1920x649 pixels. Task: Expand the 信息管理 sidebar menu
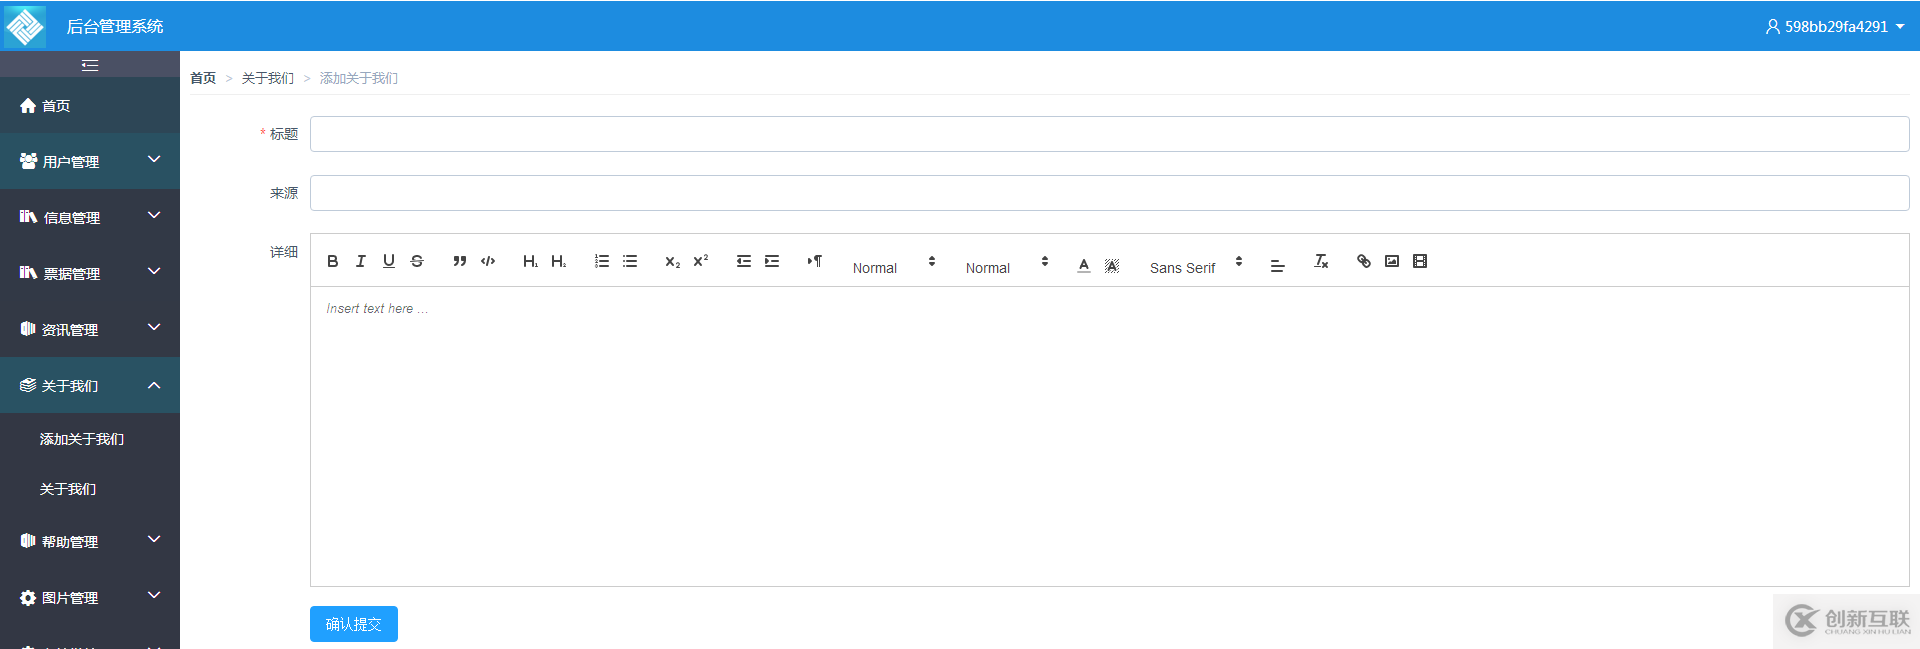point(90,217)
